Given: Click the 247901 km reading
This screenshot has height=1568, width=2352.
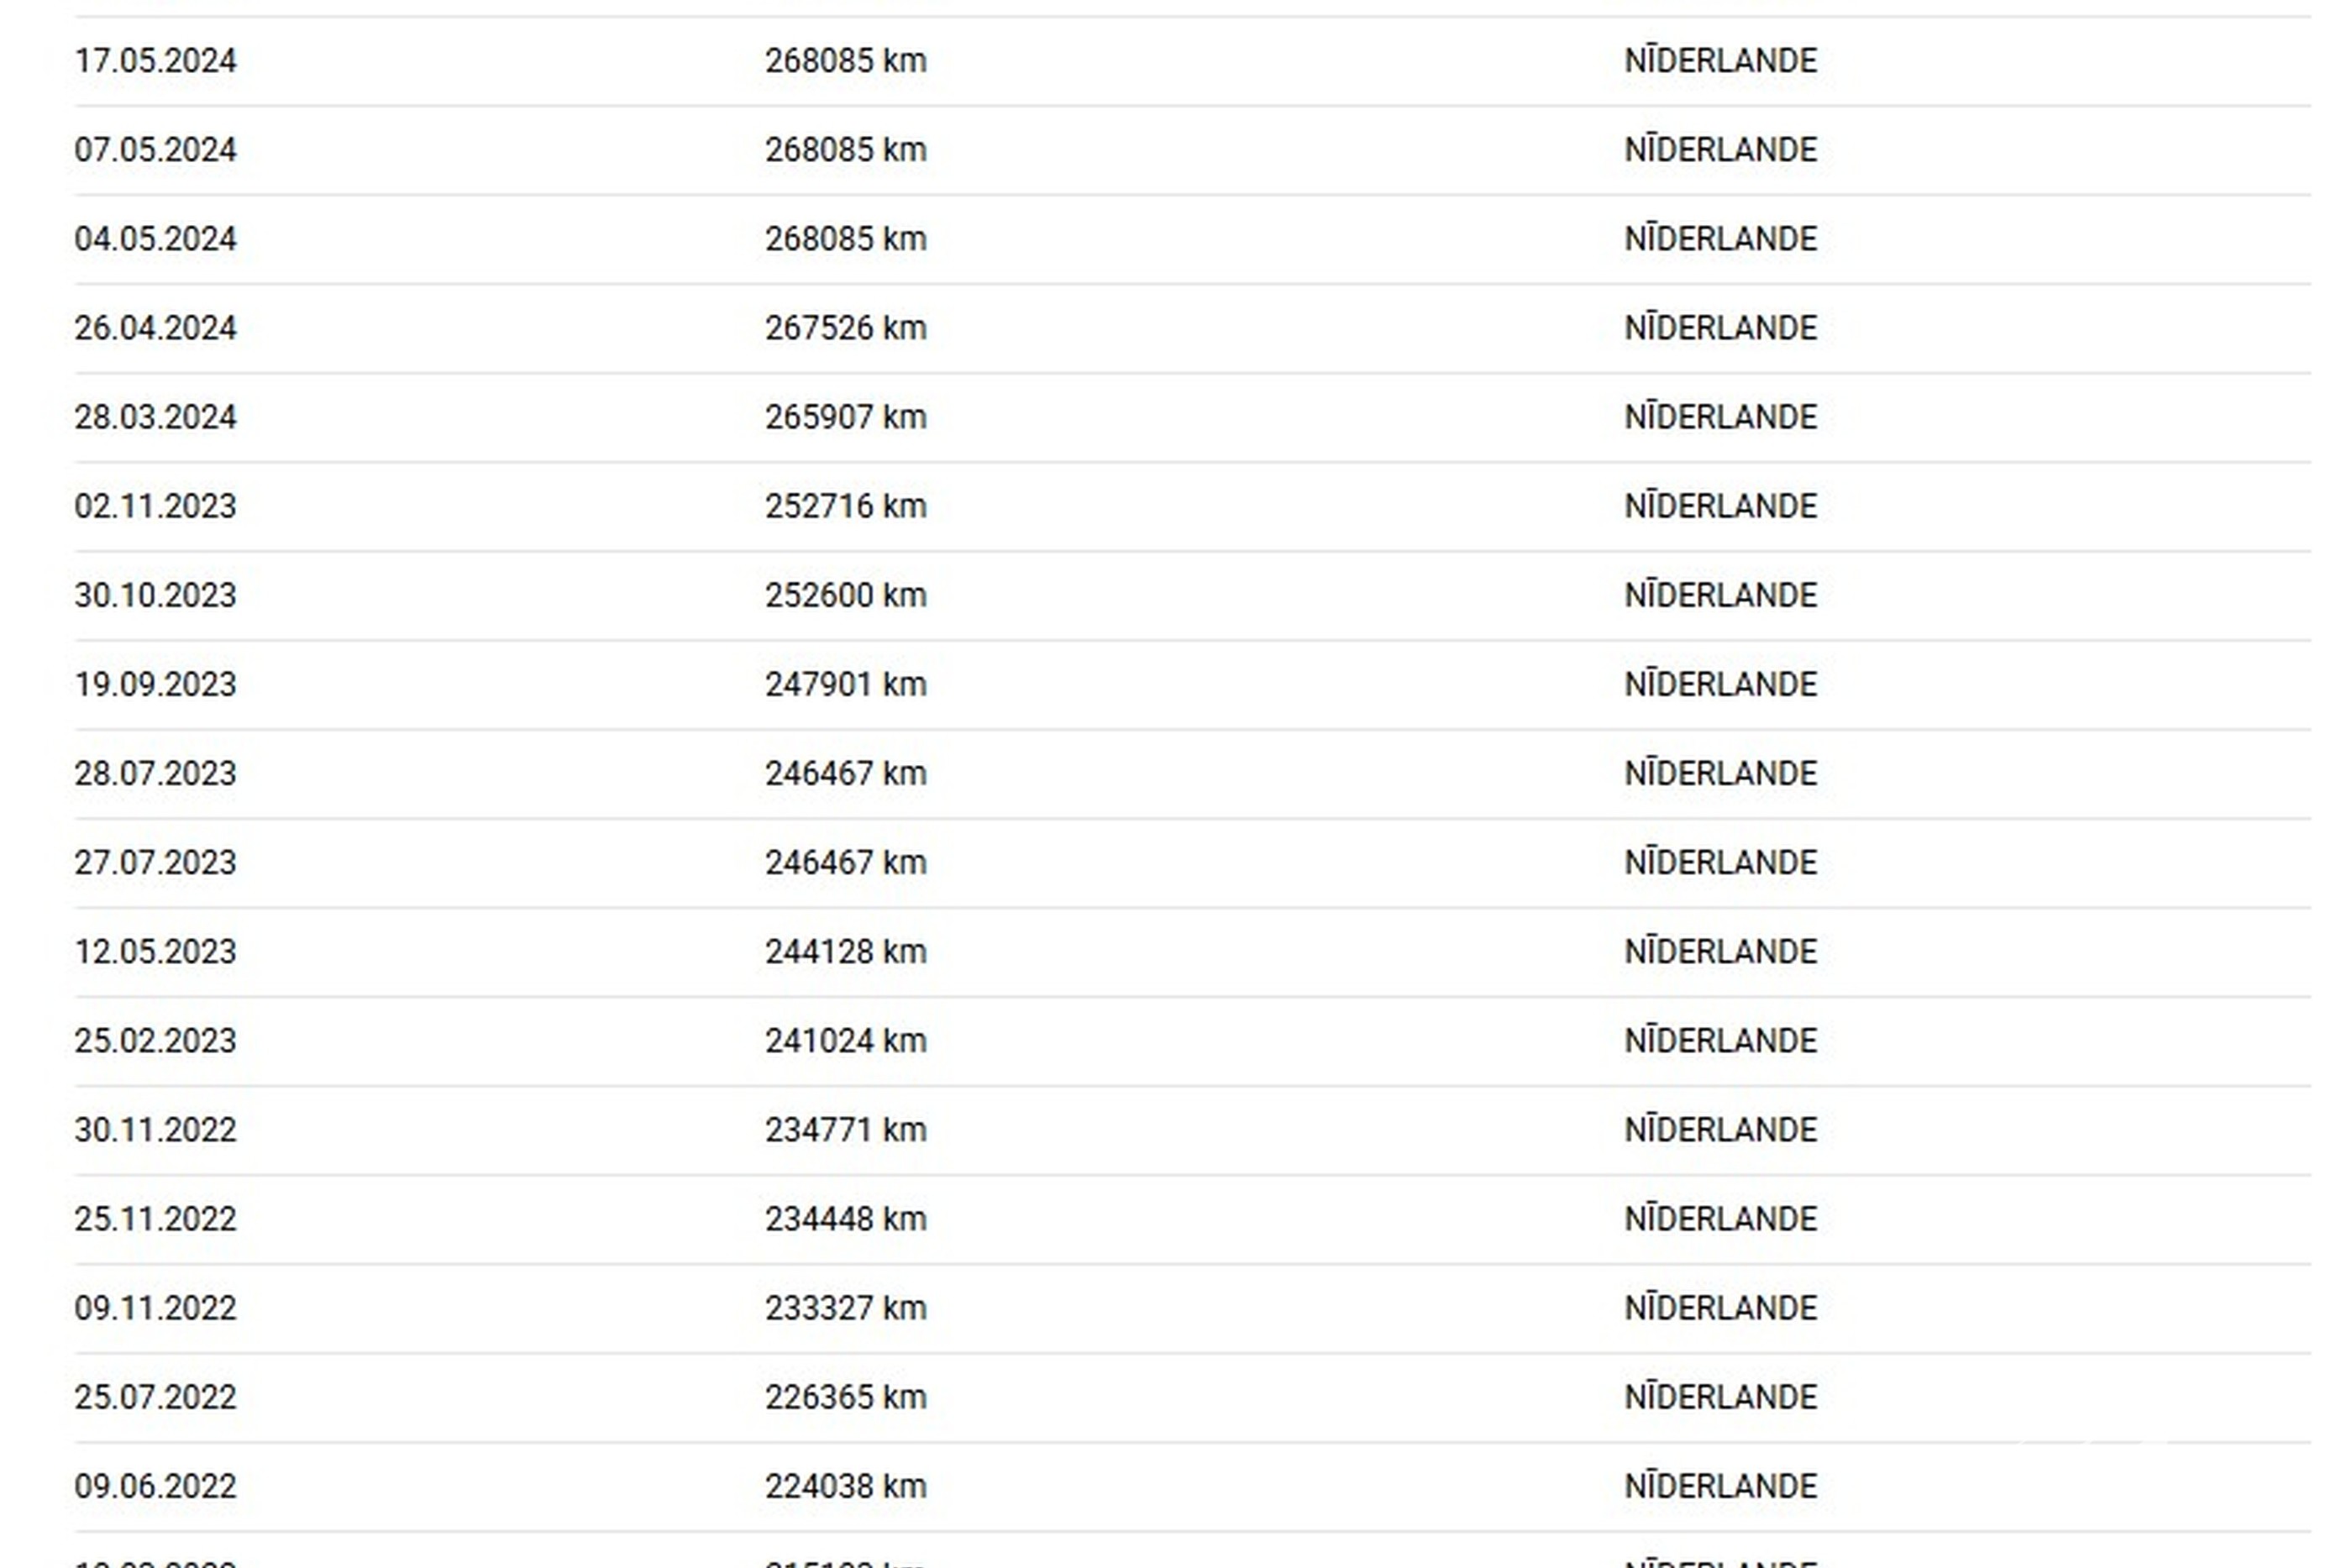Looking at the screenshot, I should [846, 684].
